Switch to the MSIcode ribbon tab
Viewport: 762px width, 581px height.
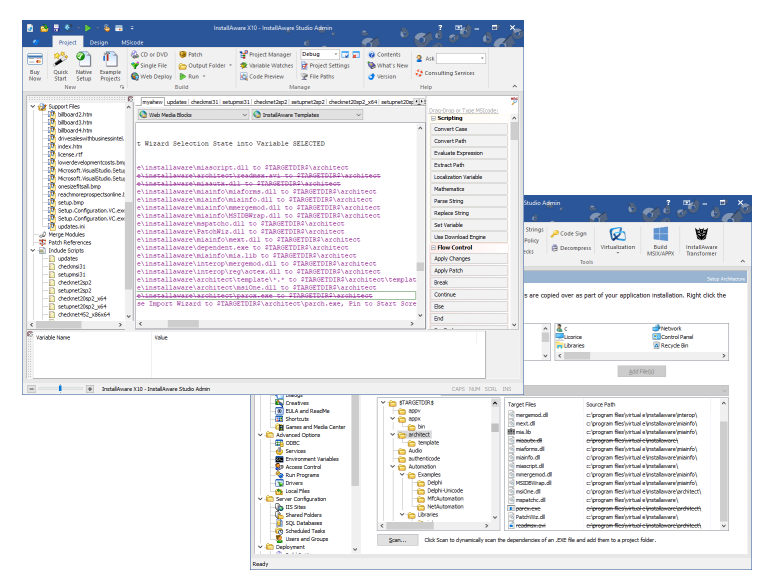pos(132,43)
